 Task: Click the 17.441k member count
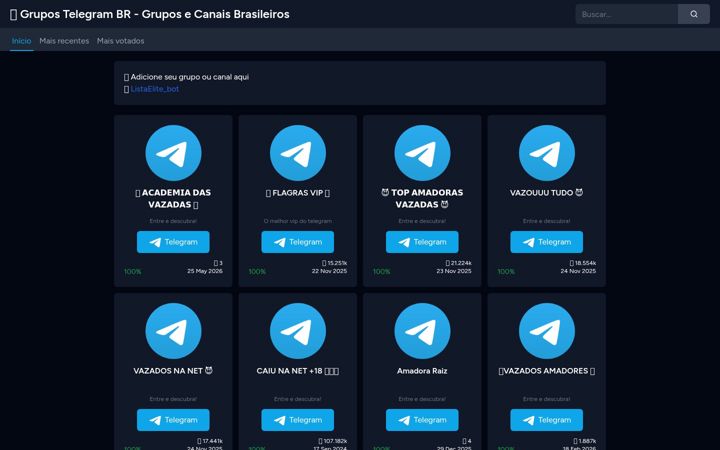tap(210, 441)
